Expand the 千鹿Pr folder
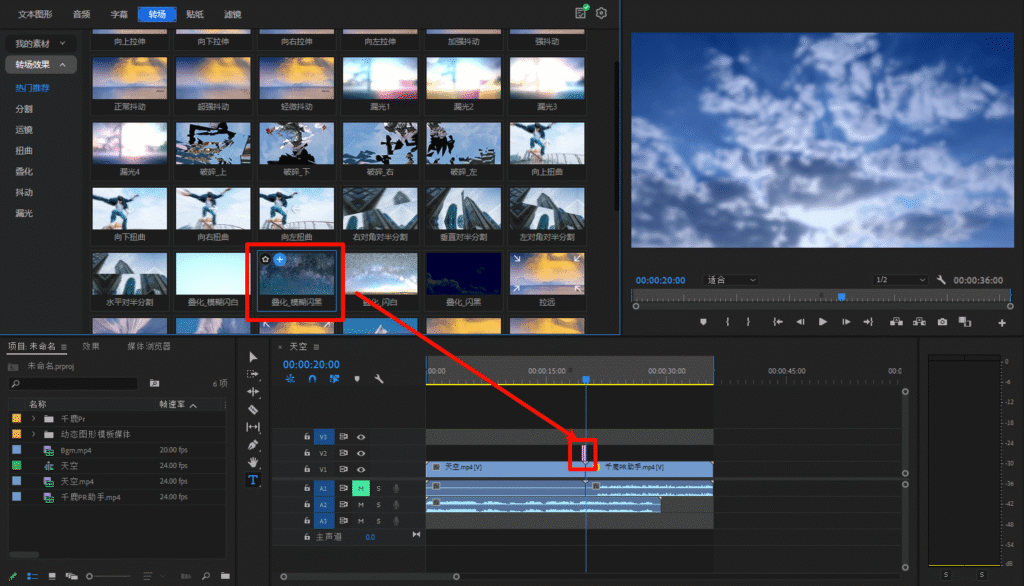Viewport: 1024px width, 586px height. pyautogui.click(x=34, y=419)
